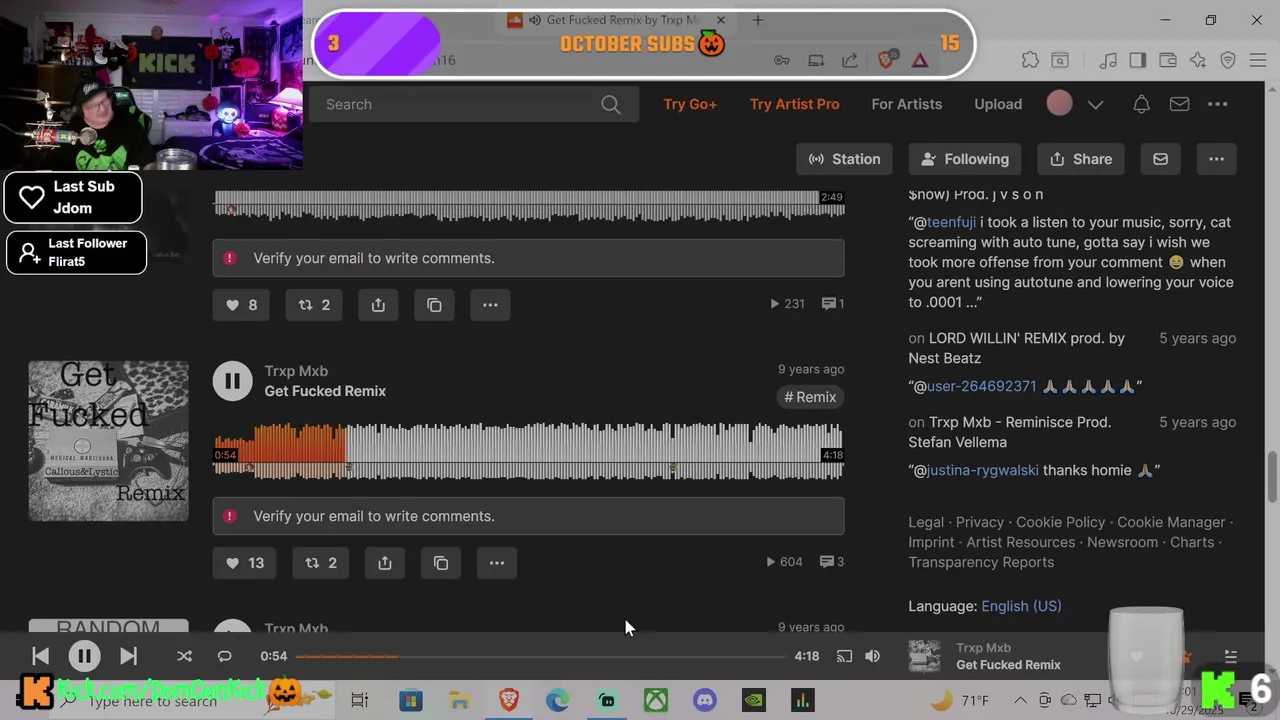Open Leo AI sparkle icon
The height and width of the screenshot is (720, 1280).
click(x=1198, y=60)
